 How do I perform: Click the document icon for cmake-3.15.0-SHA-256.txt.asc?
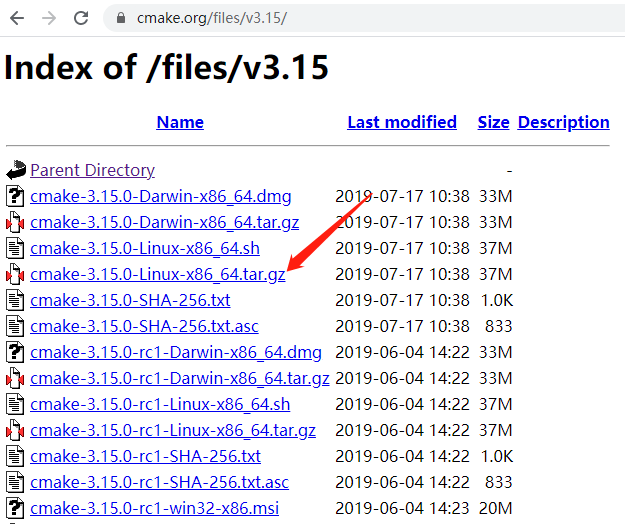[15, 326]
